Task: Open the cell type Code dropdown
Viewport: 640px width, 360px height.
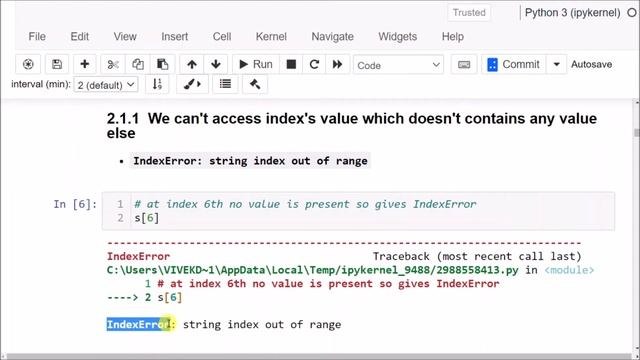Action: [398, 65]
